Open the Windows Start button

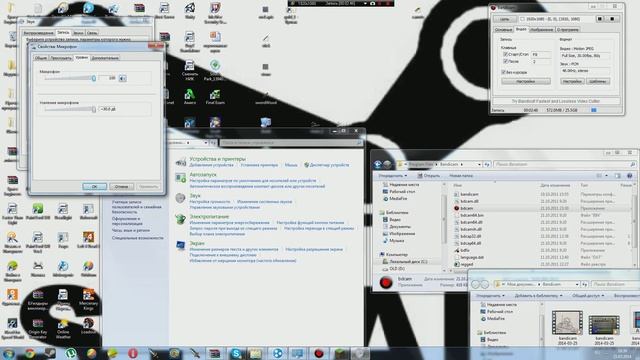pyautogui.click(x=8, y=353)
